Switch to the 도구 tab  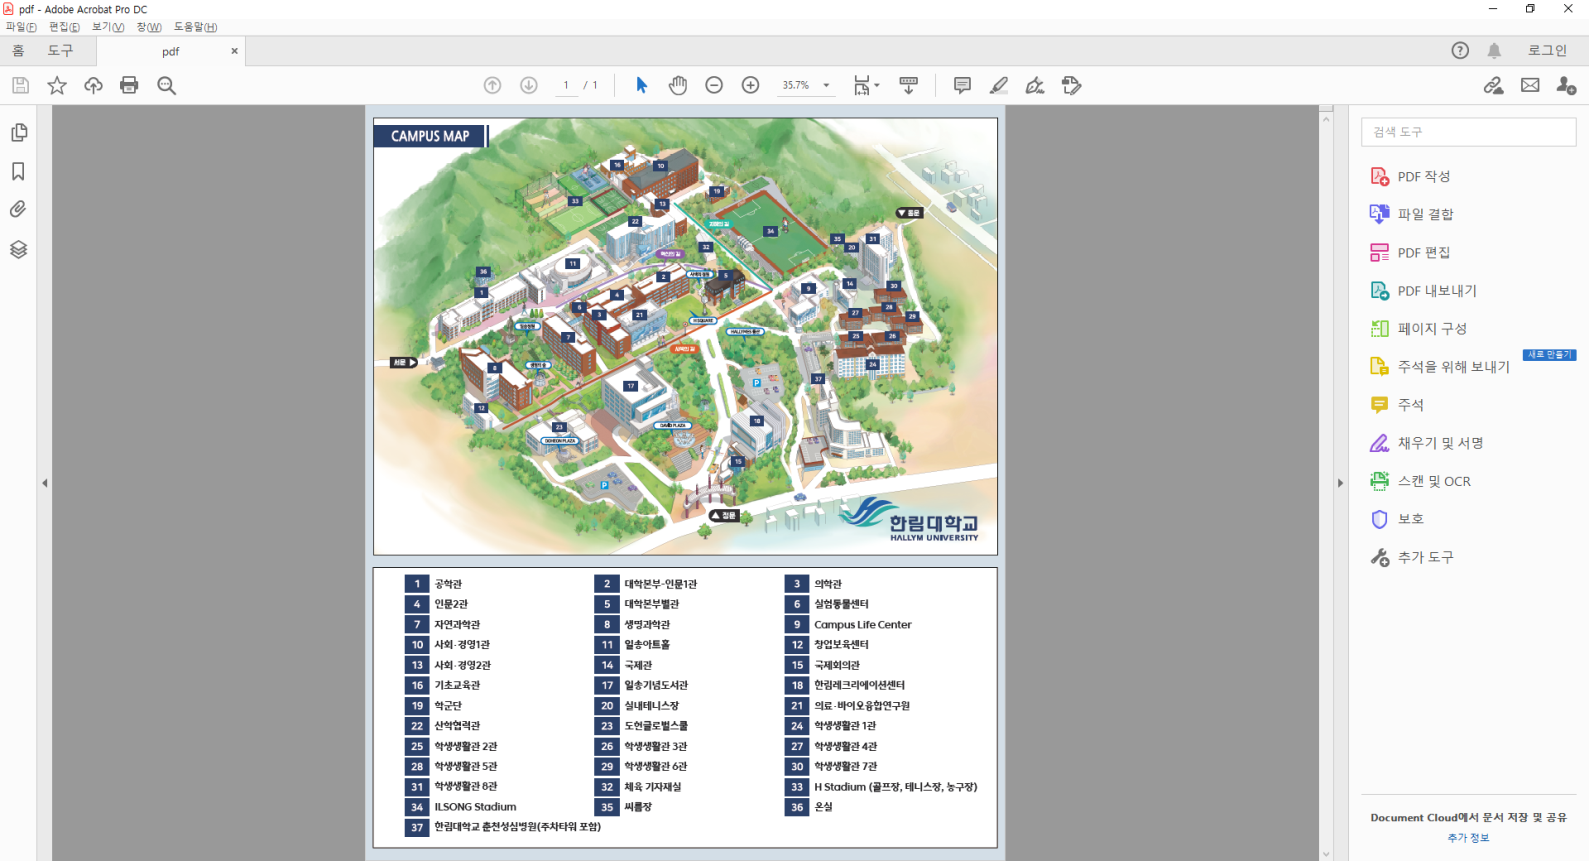pyautogui.click(x=61, y=51)
